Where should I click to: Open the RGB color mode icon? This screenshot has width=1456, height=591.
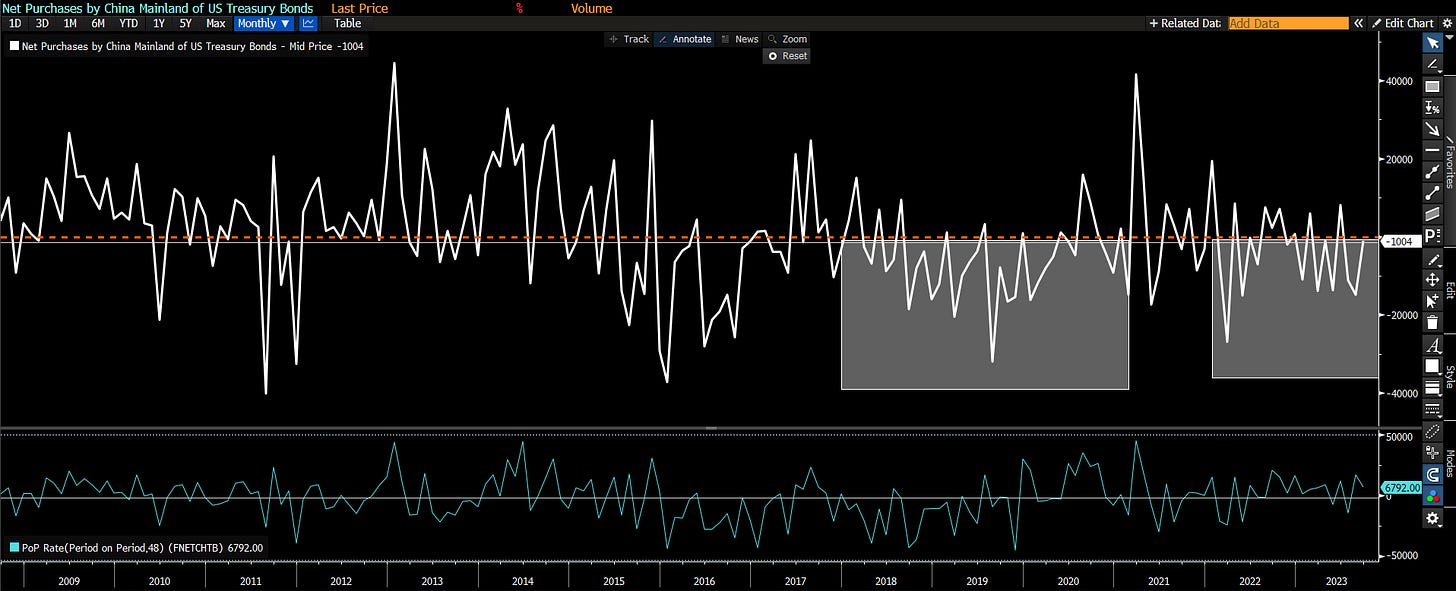point(1432,495)
